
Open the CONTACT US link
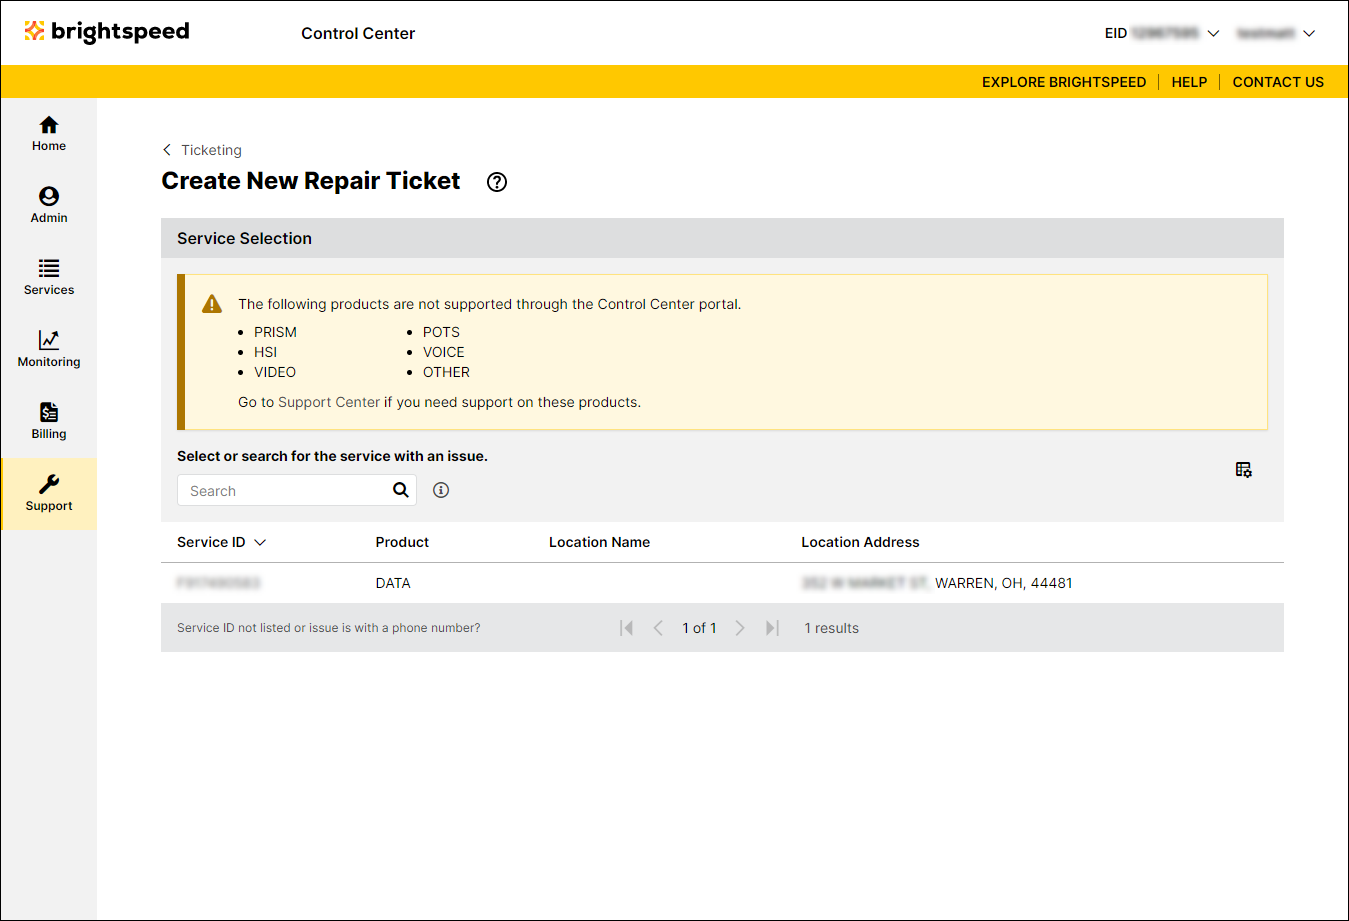click(x=1278, y=82)
